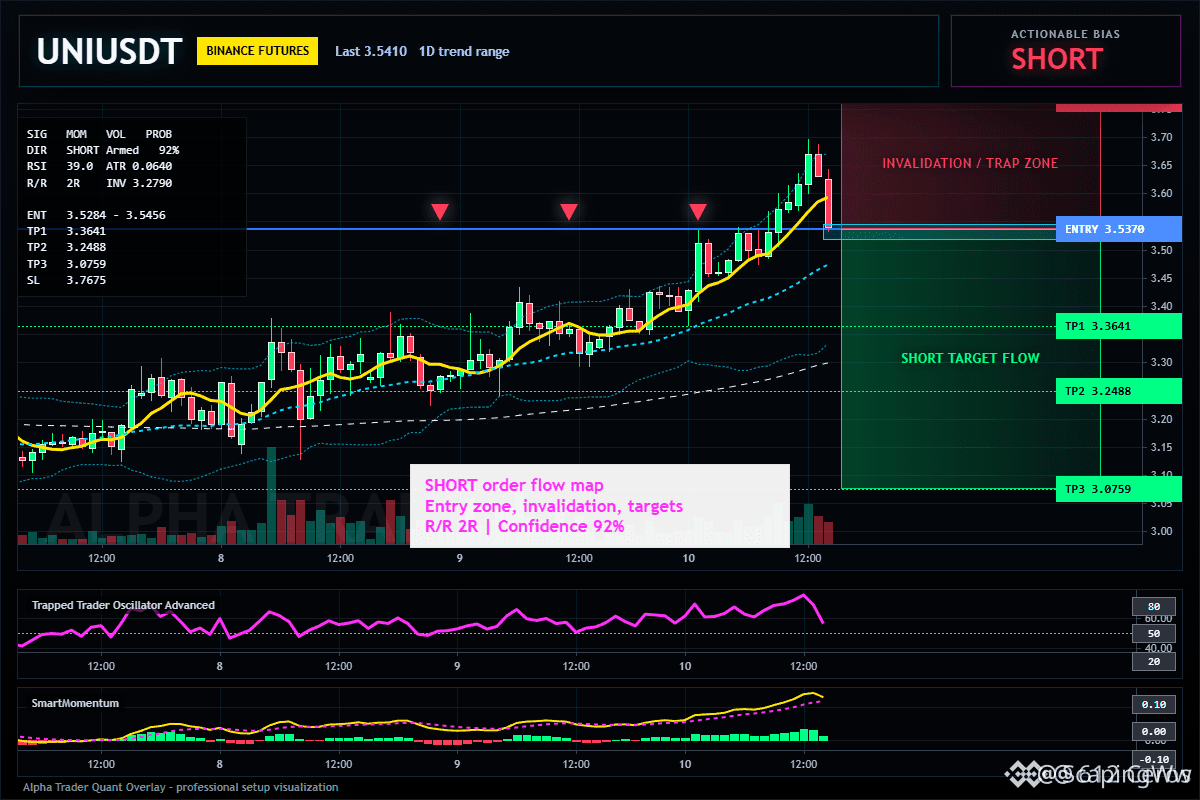Select the SL 3.7675 row in stats panel
Screen dimensions: 1200x800
[x=66, y=280]
